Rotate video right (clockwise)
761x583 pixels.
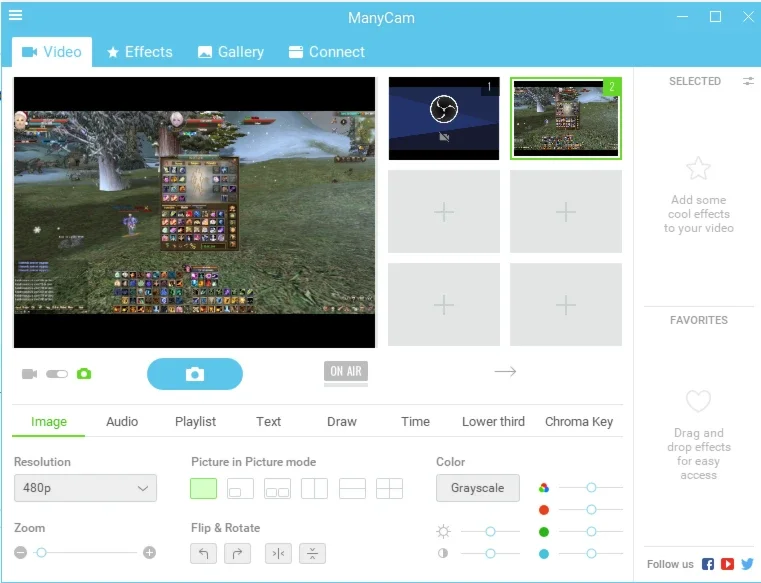coord(237,553)
